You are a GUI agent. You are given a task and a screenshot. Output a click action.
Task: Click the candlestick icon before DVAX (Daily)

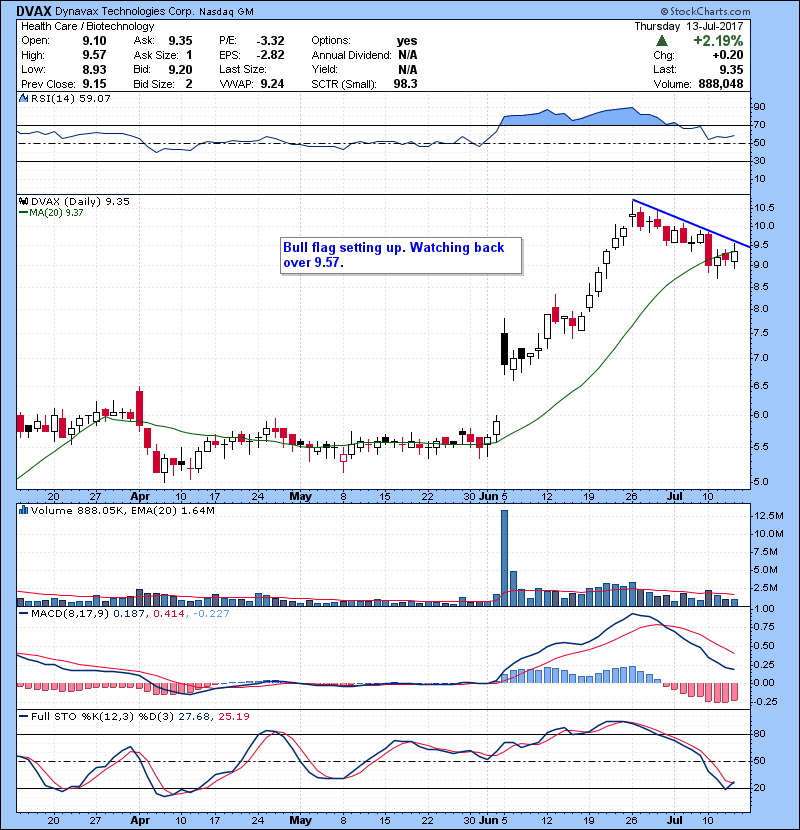click(23, 201)
